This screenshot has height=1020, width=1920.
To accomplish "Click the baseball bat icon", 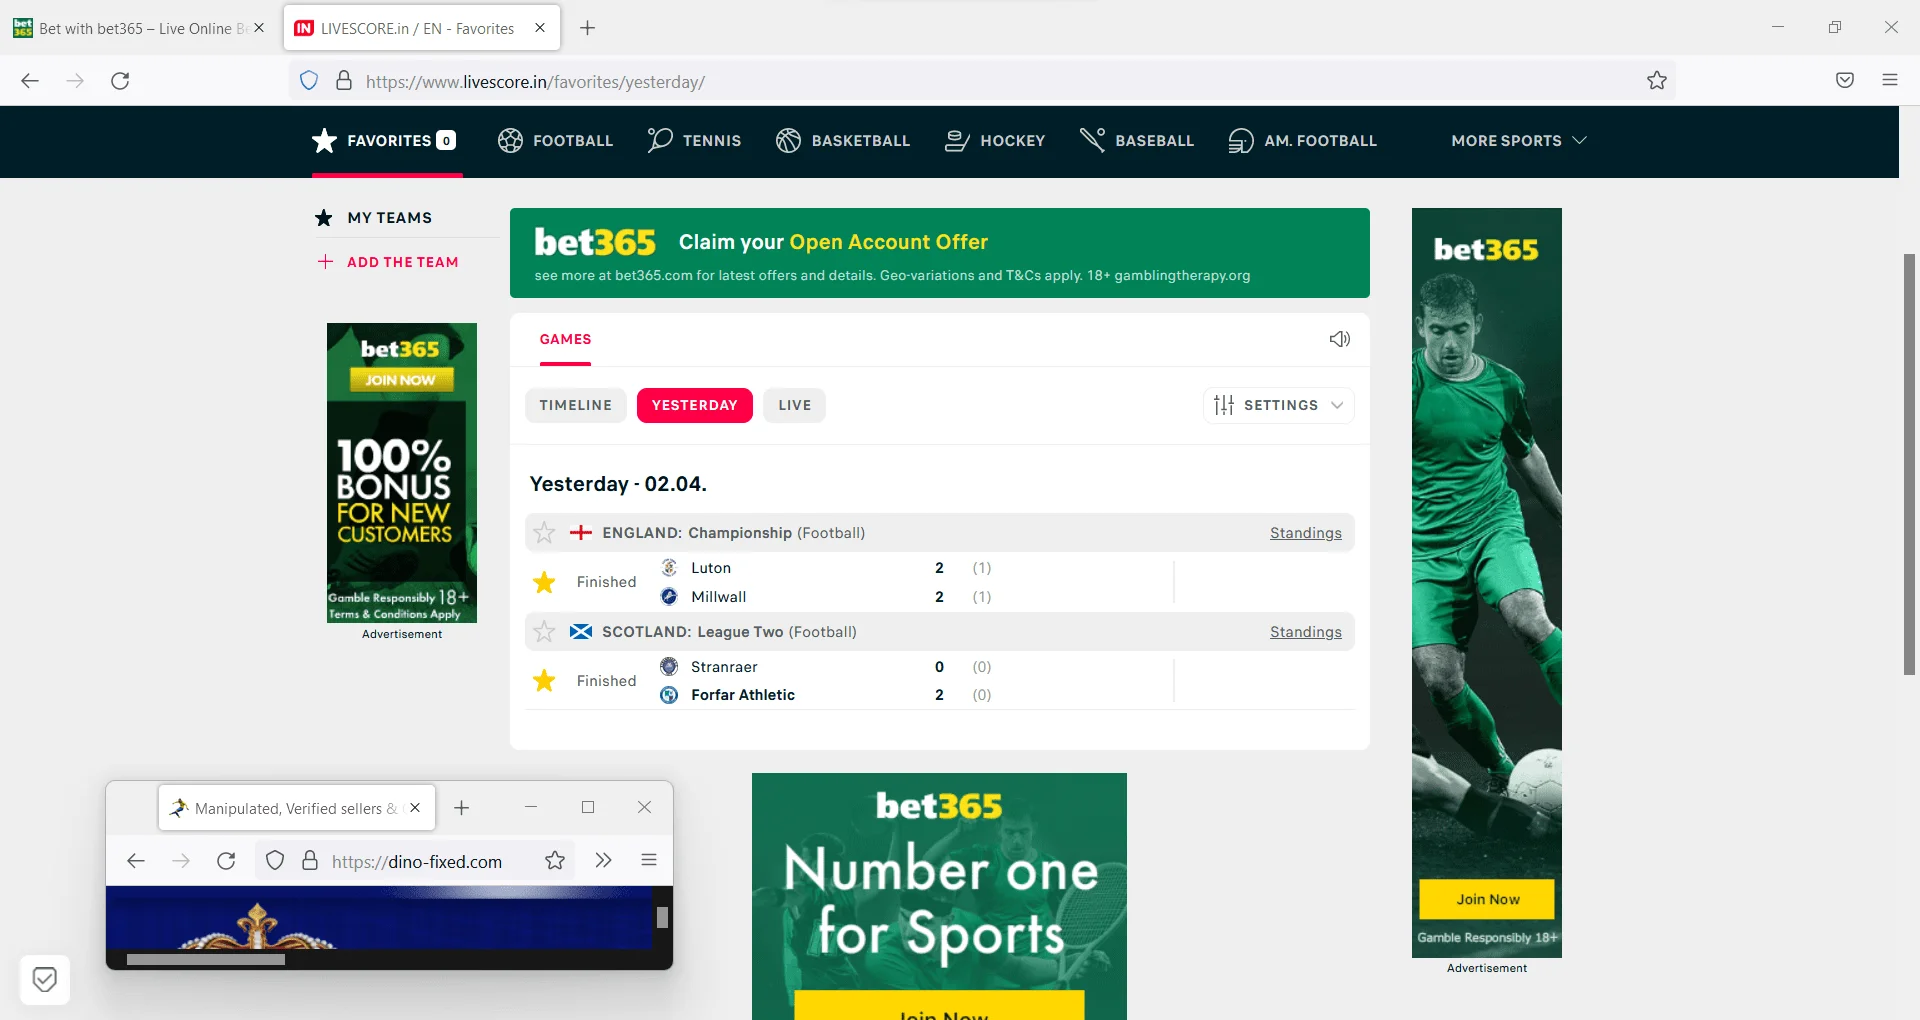I will [x=1092, y=141].
